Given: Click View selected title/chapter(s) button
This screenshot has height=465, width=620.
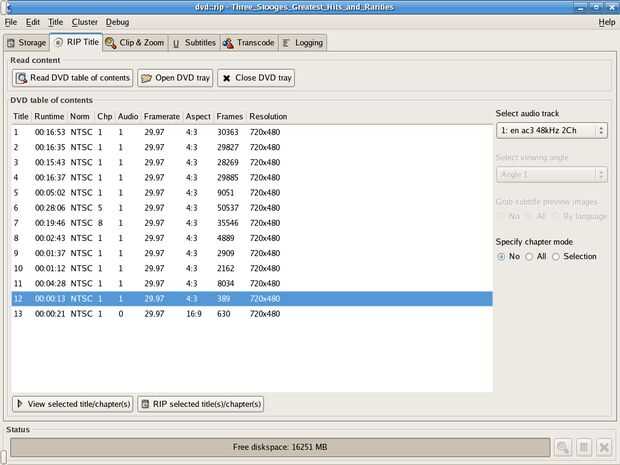Looking at the screenshot, I should coord(73,404).
